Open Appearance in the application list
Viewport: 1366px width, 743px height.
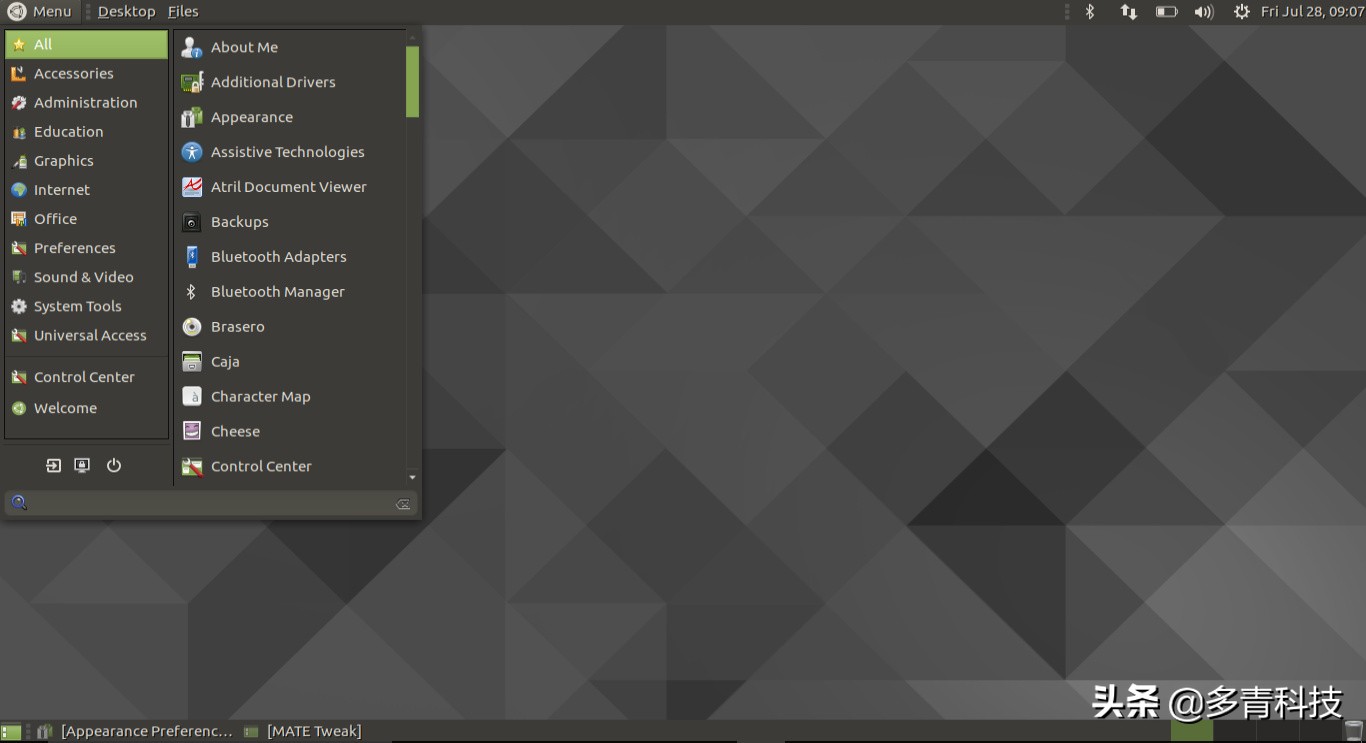(x=290, y=117)
